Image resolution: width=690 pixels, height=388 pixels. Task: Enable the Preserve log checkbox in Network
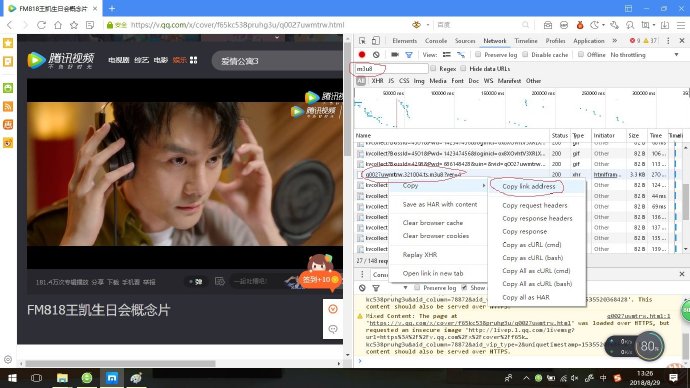click(x=478, y=55)
